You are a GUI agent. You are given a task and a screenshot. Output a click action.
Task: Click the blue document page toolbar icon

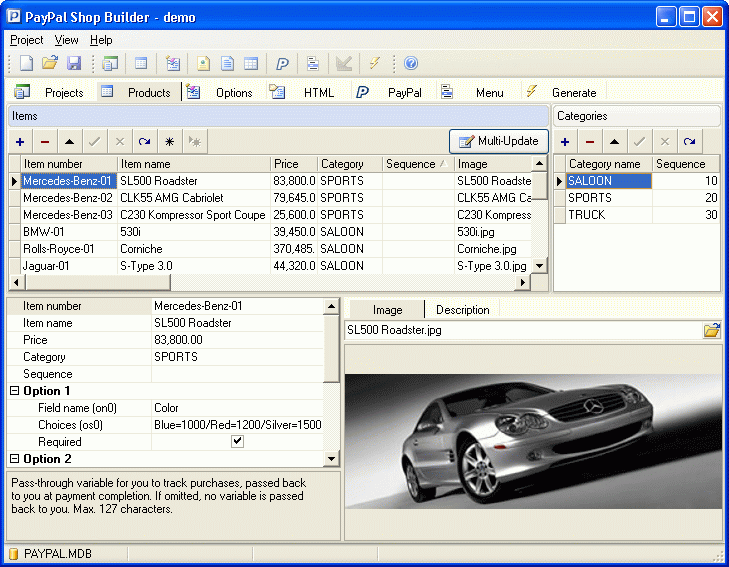[x=227, y=63]
